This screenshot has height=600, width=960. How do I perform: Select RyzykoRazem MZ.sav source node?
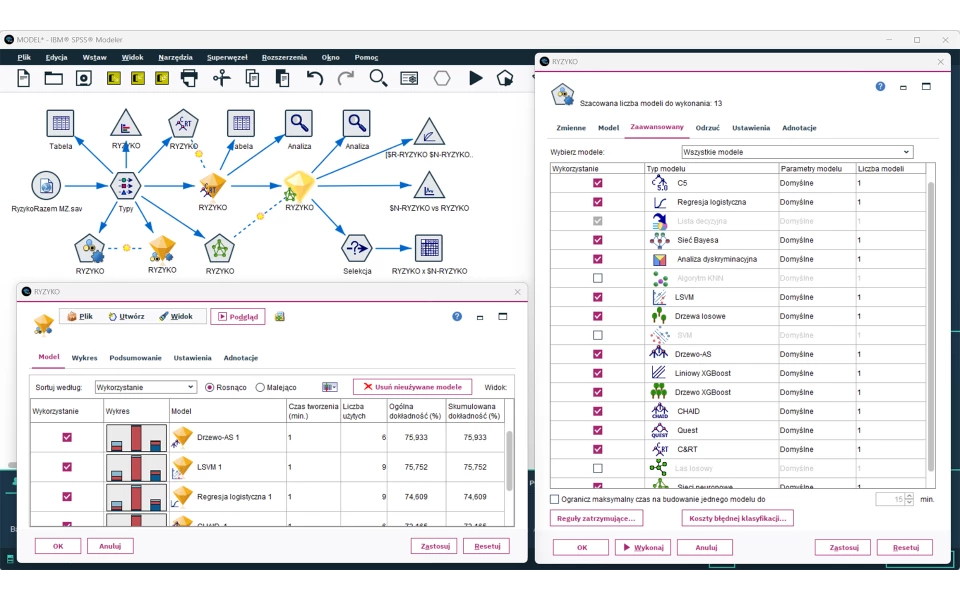click(x=45, y=185)
